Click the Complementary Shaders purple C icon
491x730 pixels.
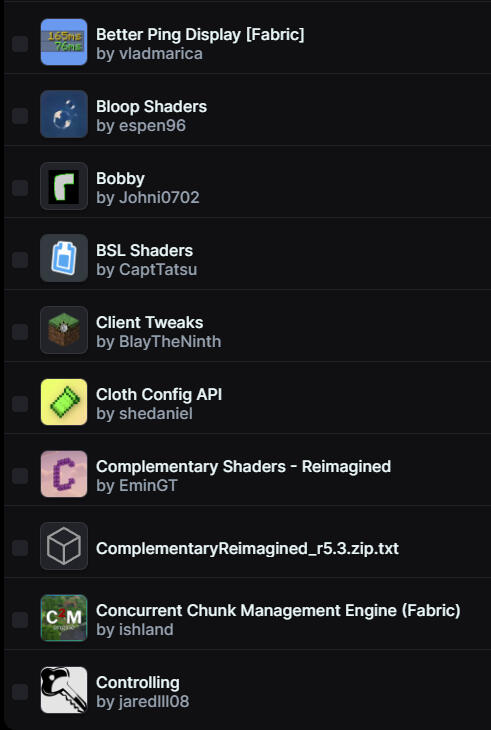pos(64,474)
